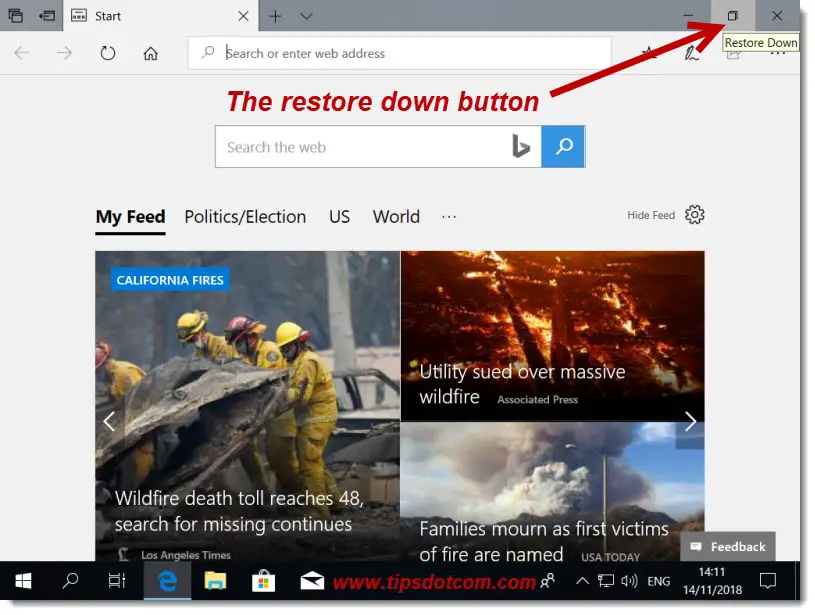815x615 pixels.
Task: Open the Mail app from the taskbar
Action: (x=312, y=581)
